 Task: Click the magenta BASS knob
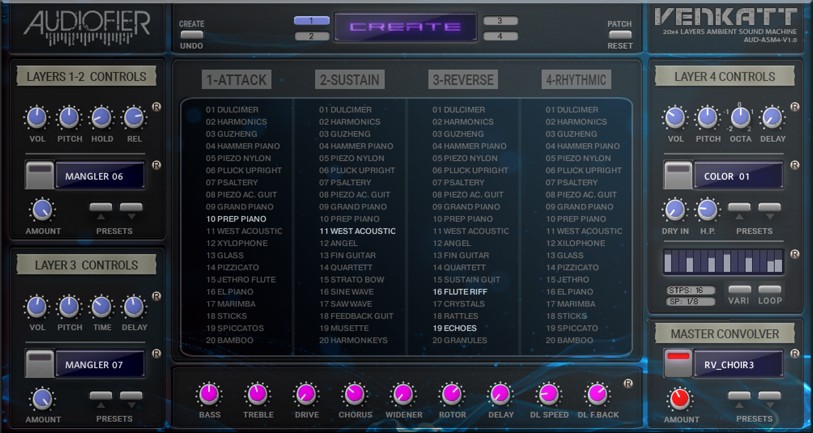[209, 395]
